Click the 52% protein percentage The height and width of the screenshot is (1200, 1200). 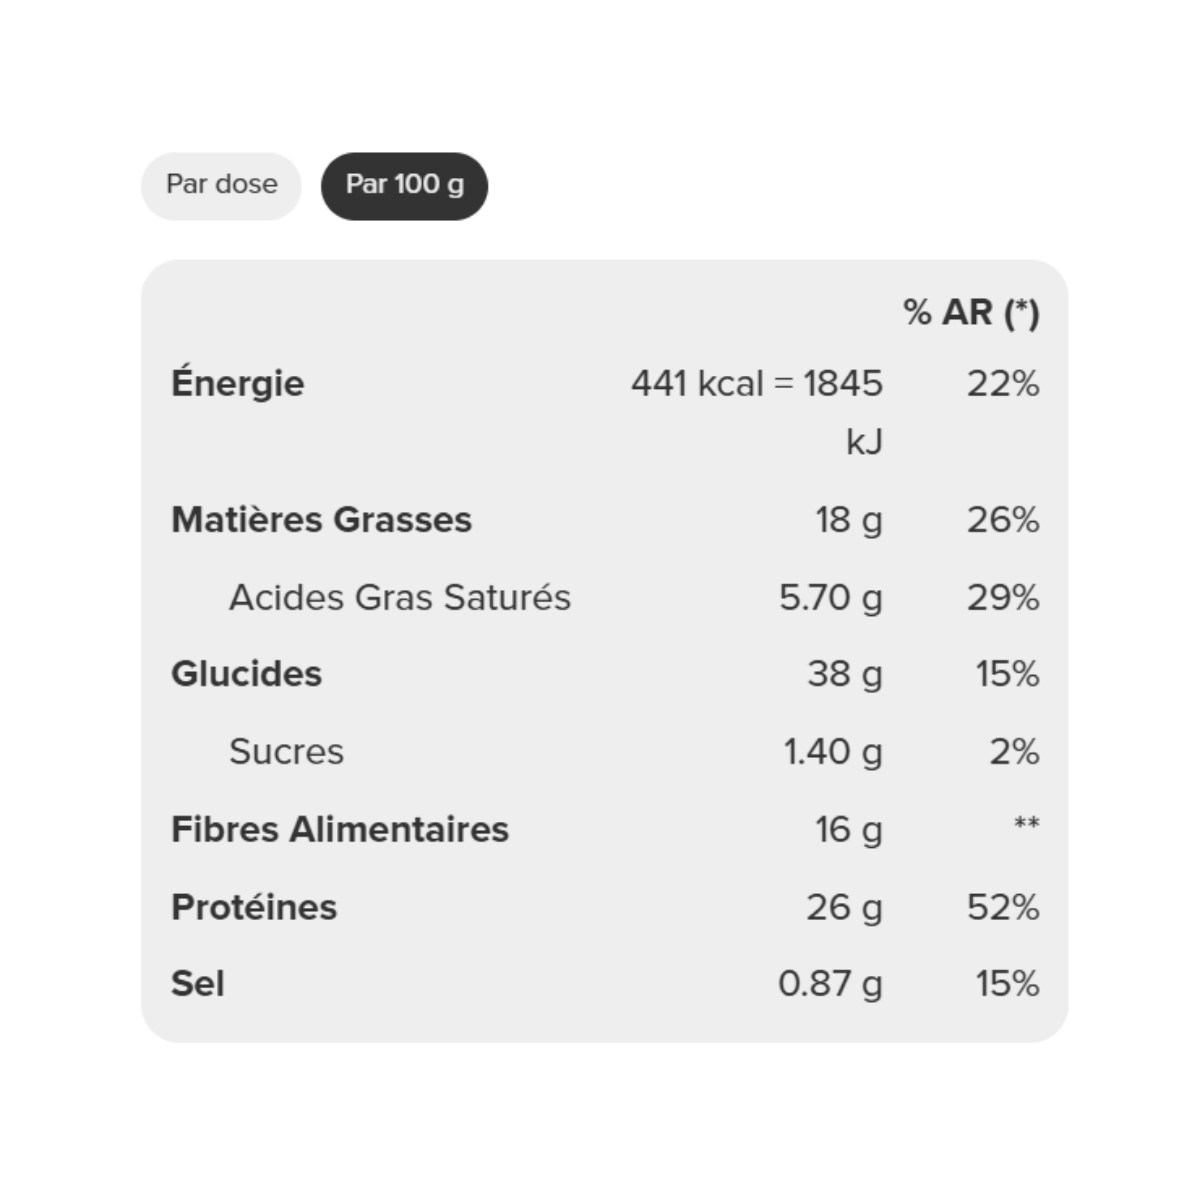1003,908
